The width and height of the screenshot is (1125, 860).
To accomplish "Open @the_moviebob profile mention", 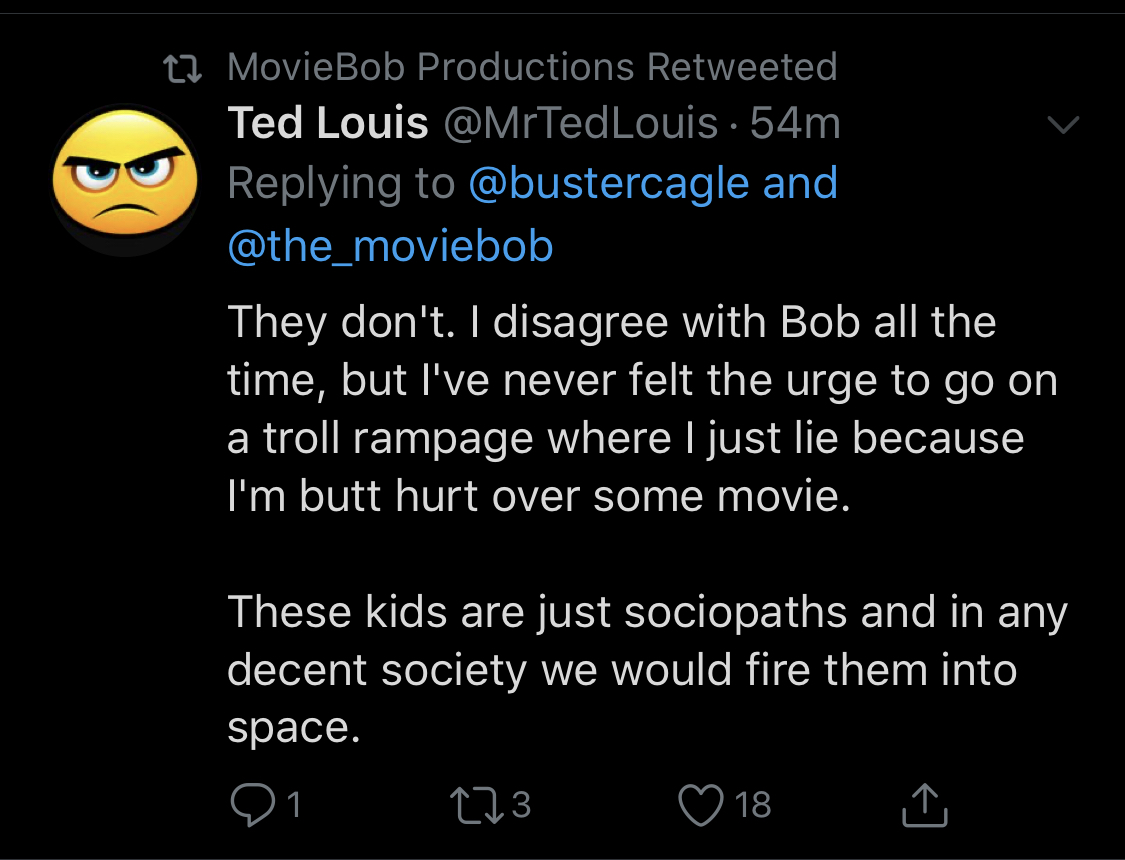I will pyautogui.click(x=390, y=246).
